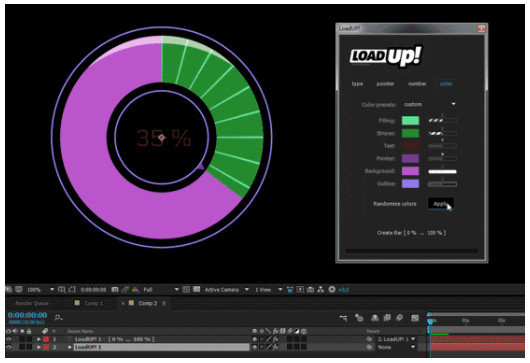Select the layer 1 LoadUP! 1 - [0 % ... 100 %] name
Screen dimensions: 530x363
pos(115,339)
